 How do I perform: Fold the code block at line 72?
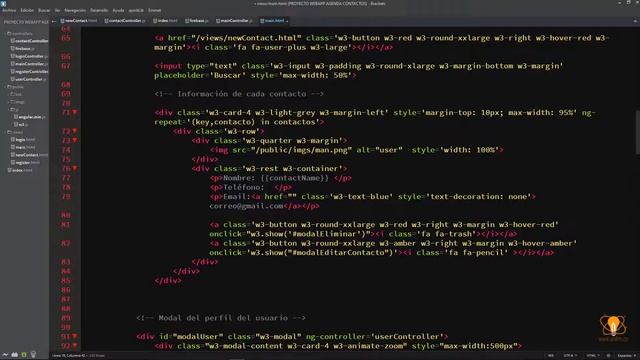click(x=75, y=131)
